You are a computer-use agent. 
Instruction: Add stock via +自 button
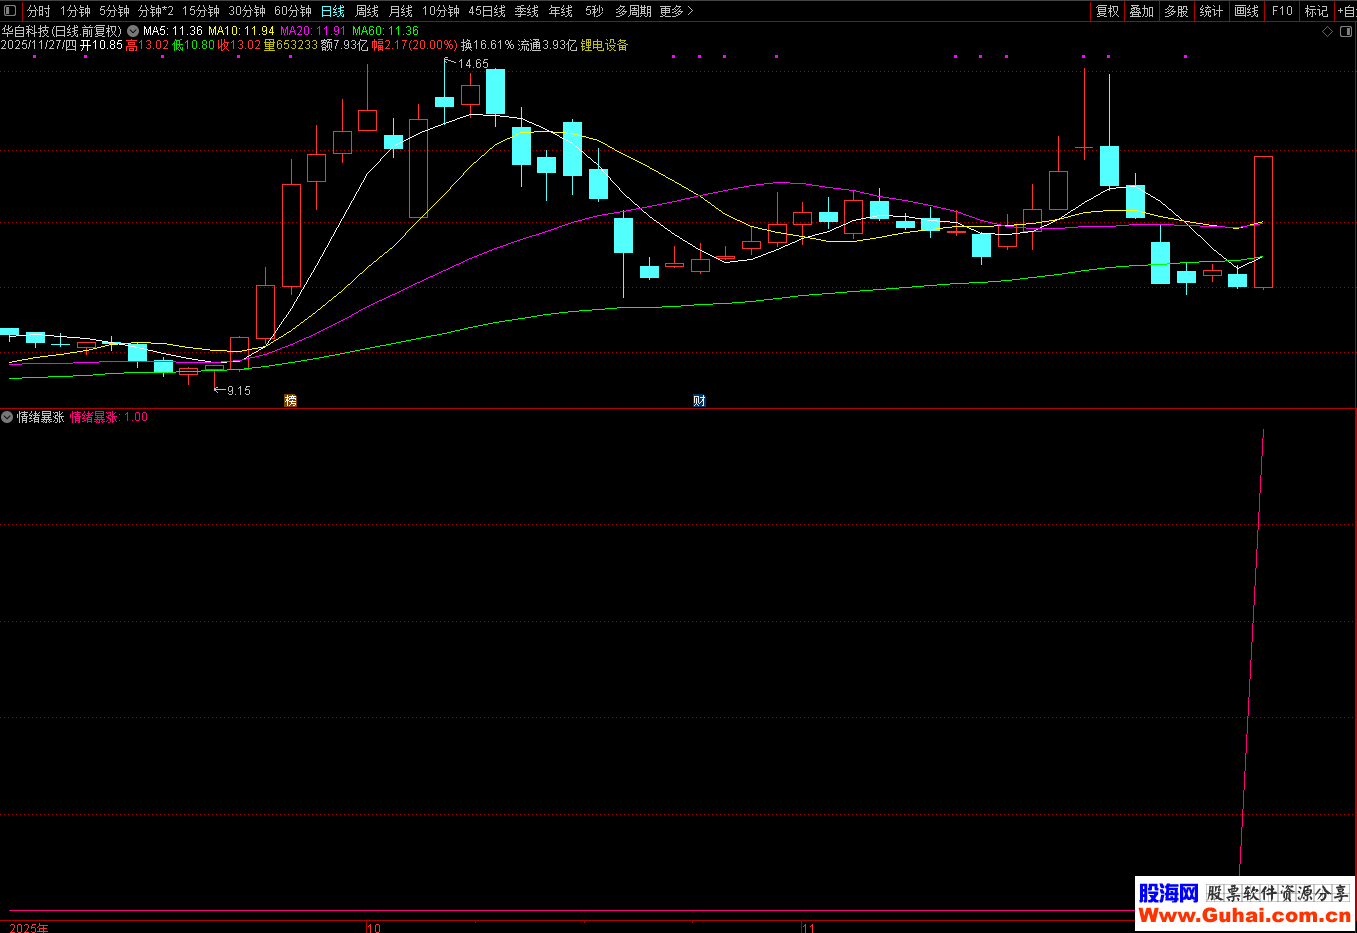pyautogui.click(x=1346, y=11)
